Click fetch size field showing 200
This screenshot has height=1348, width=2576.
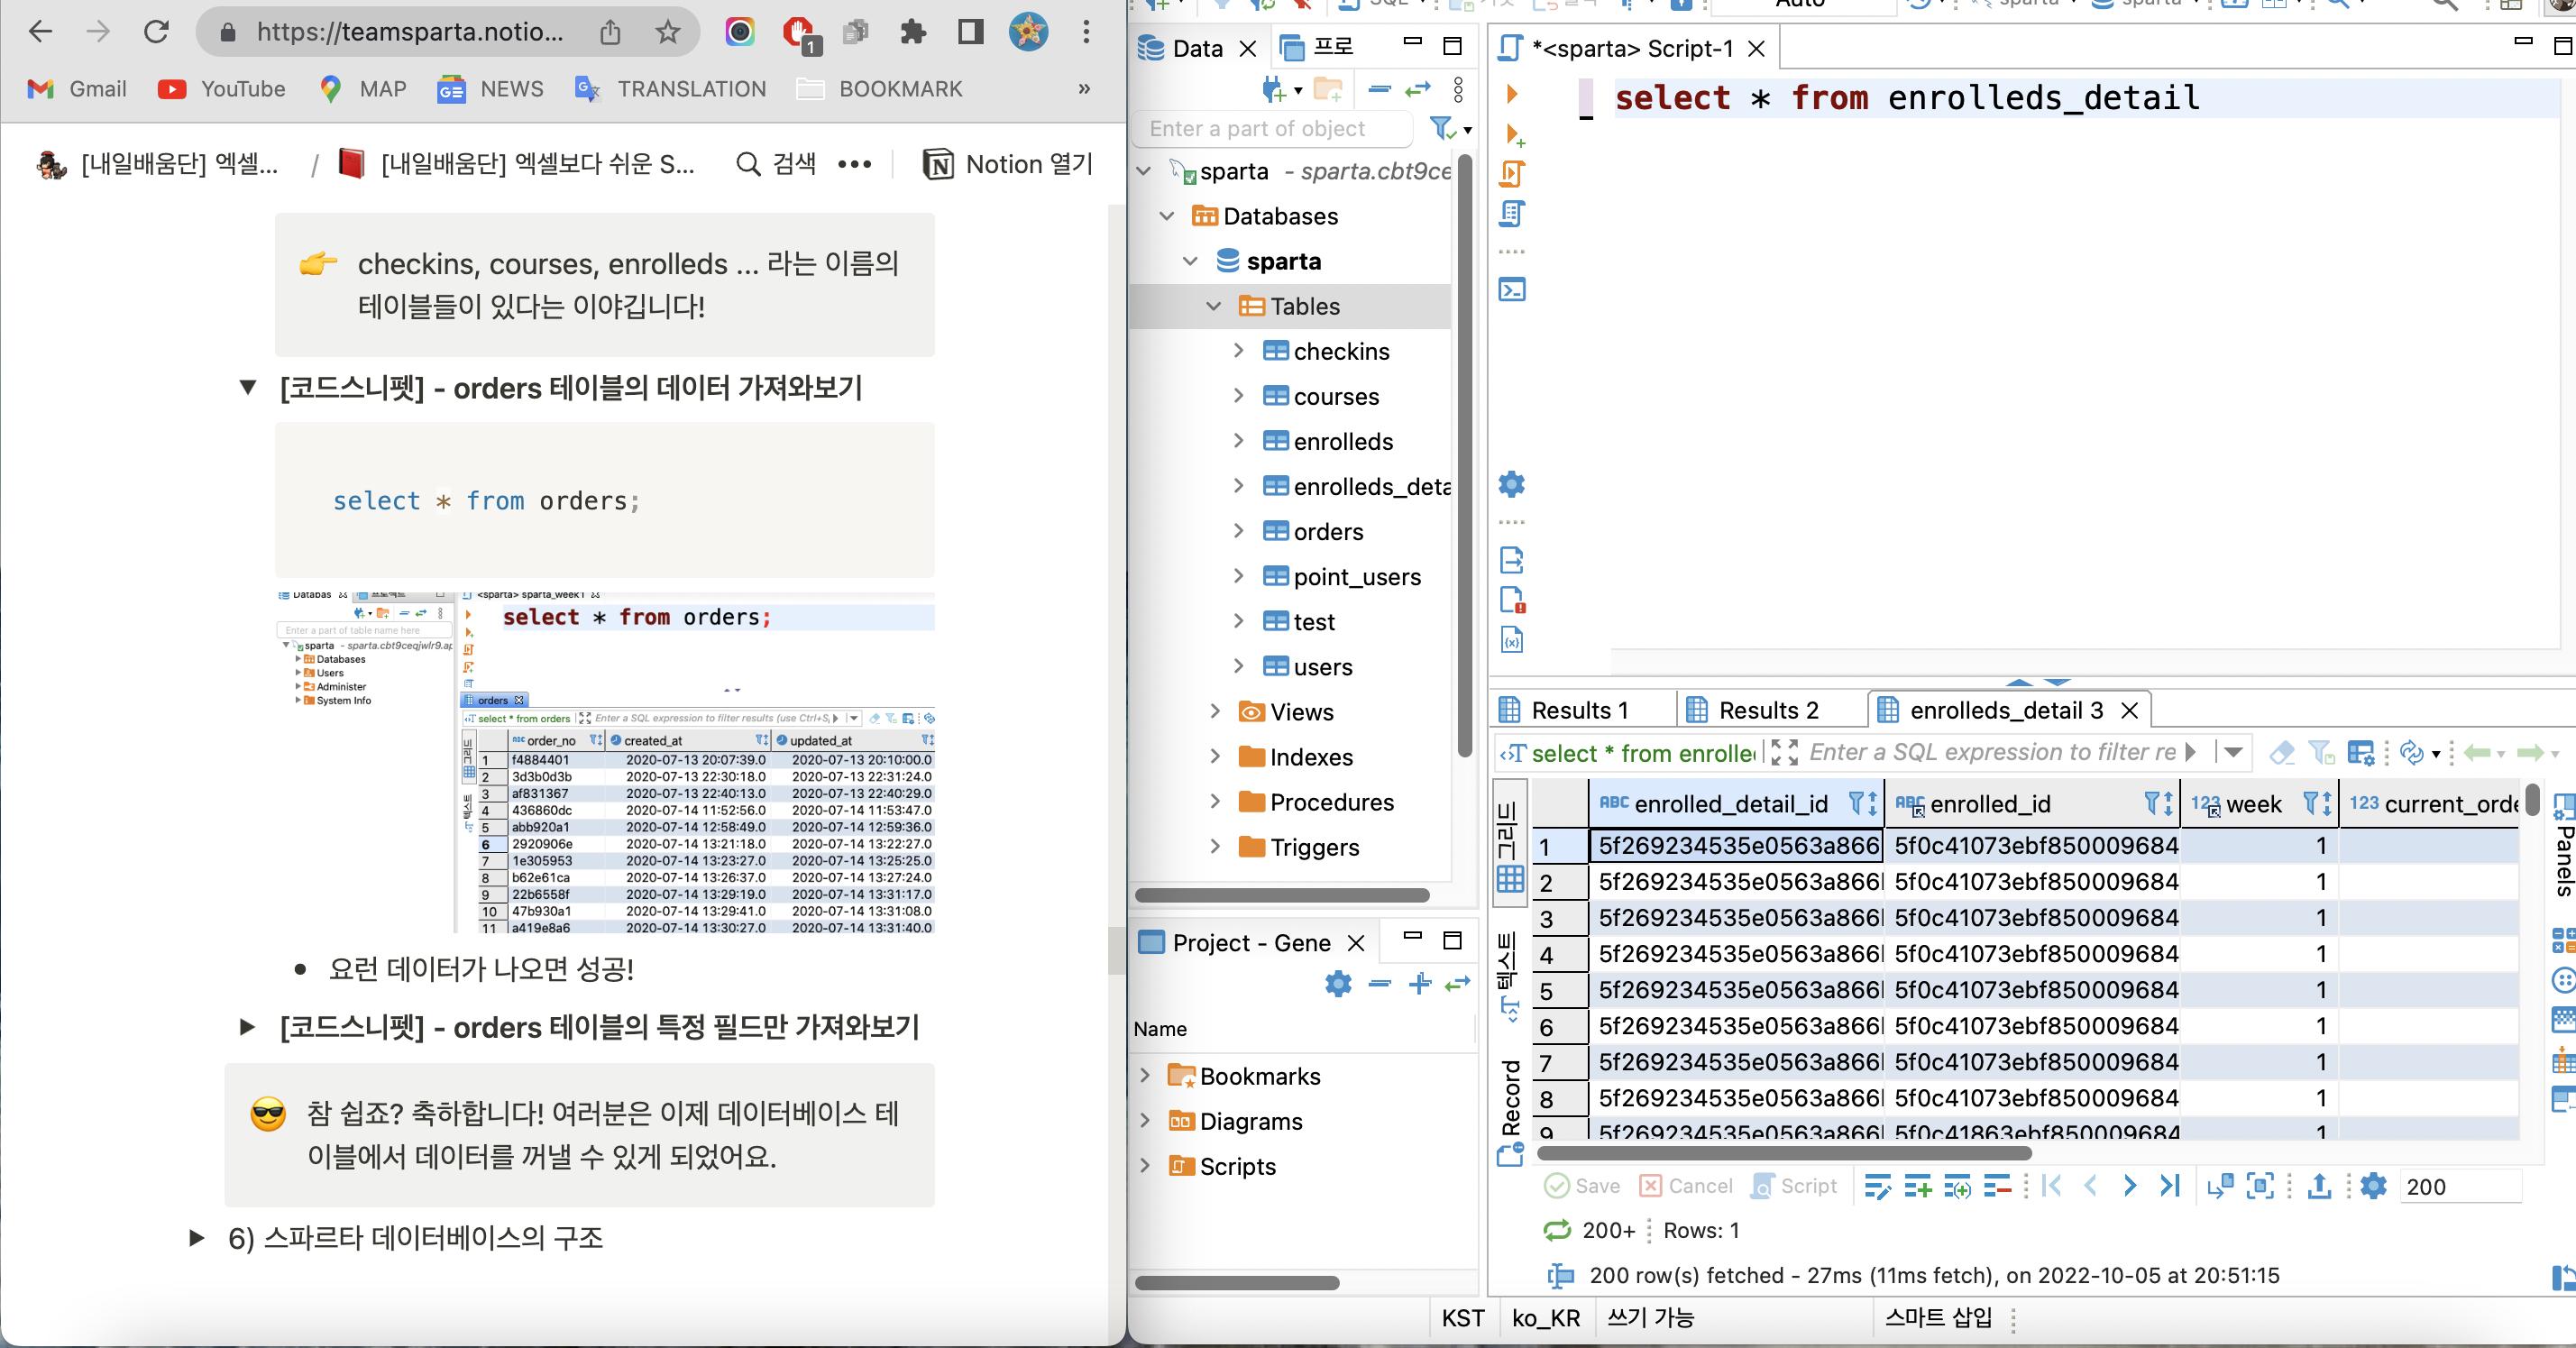coord(2460,1186)
